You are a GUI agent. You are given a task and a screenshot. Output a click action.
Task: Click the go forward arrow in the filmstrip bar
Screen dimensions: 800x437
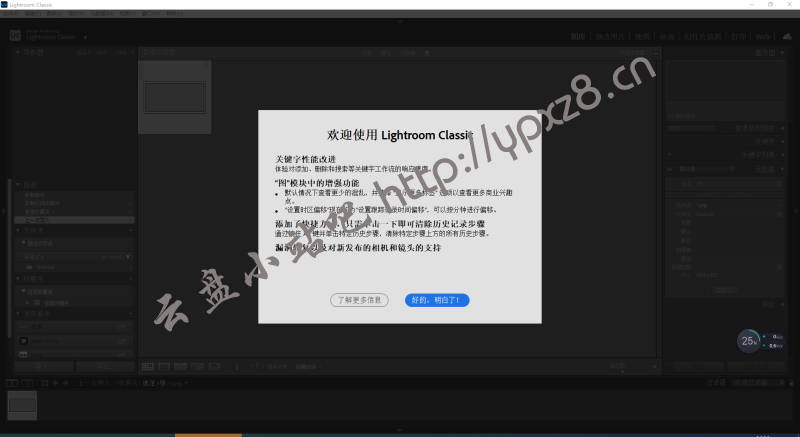[x=65, y=383]
